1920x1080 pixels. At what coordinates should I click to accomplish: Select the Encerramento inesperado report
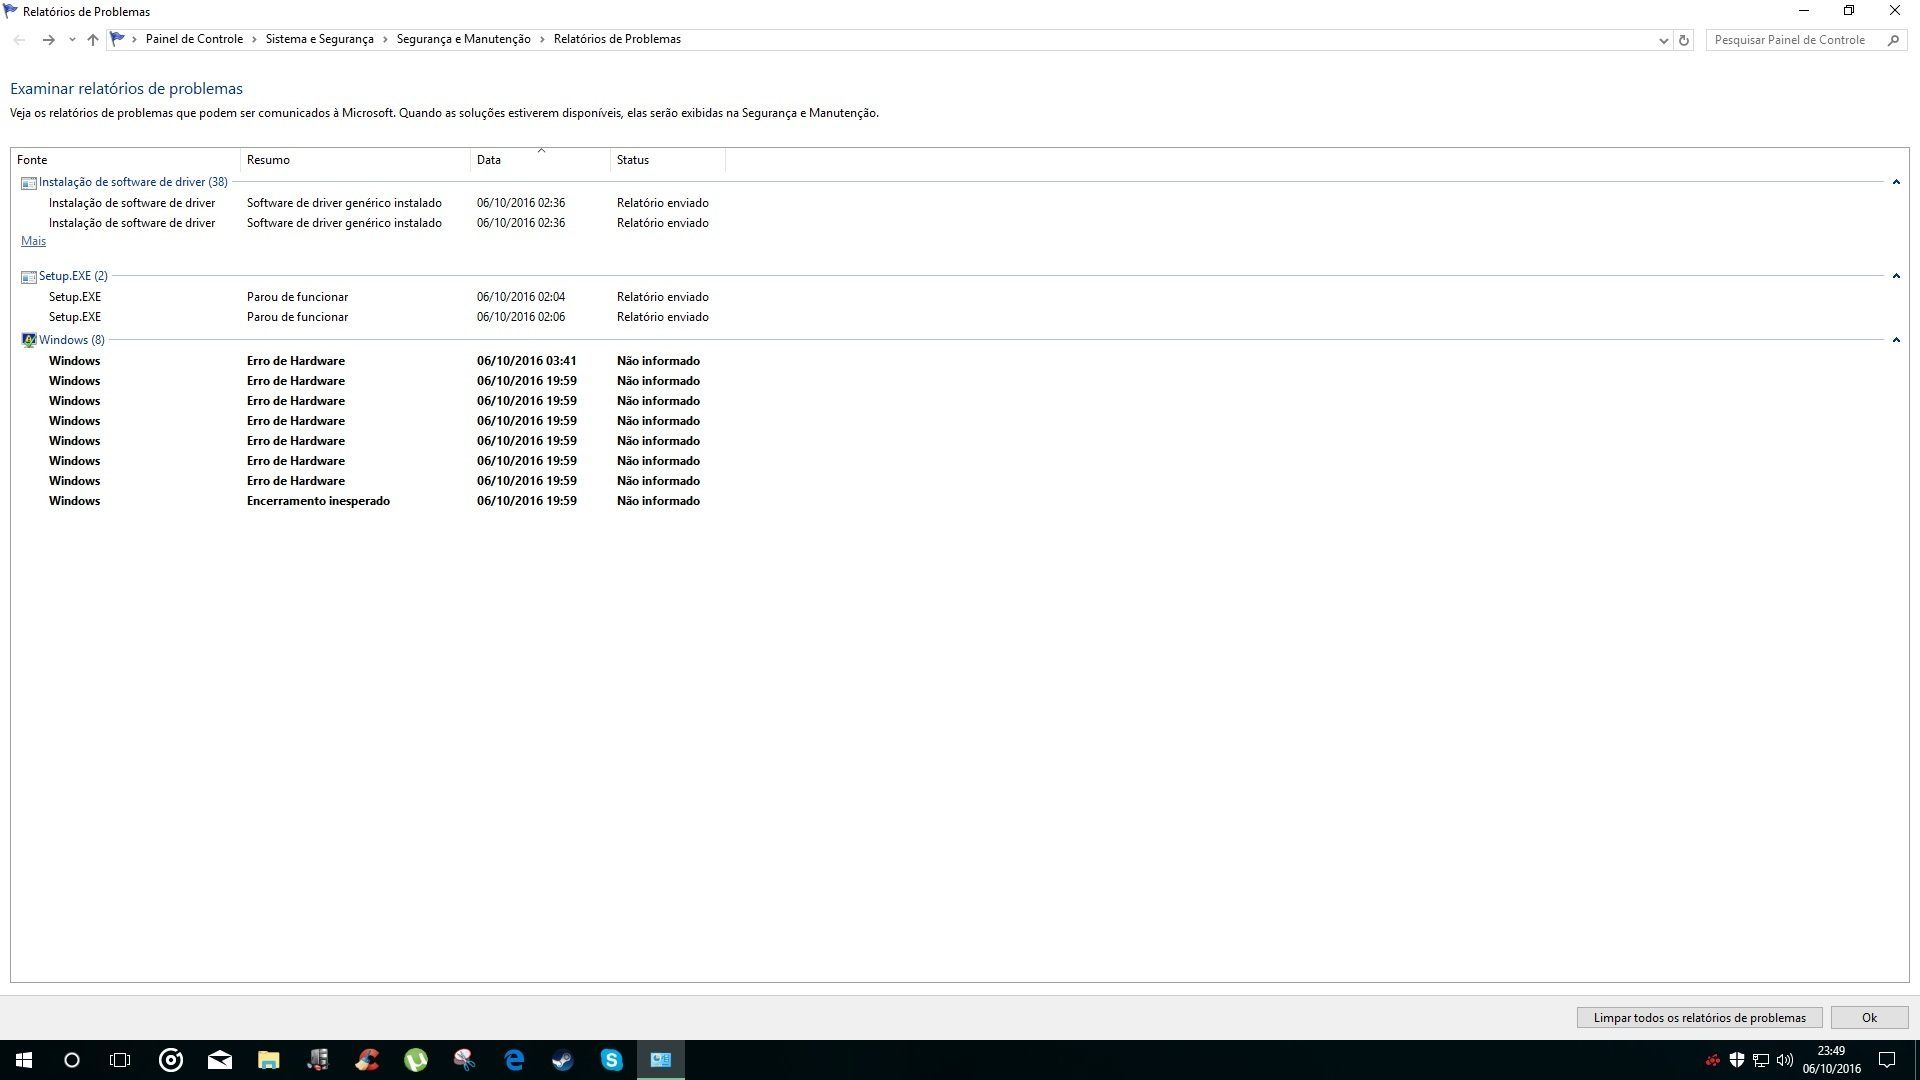(374, 501)
